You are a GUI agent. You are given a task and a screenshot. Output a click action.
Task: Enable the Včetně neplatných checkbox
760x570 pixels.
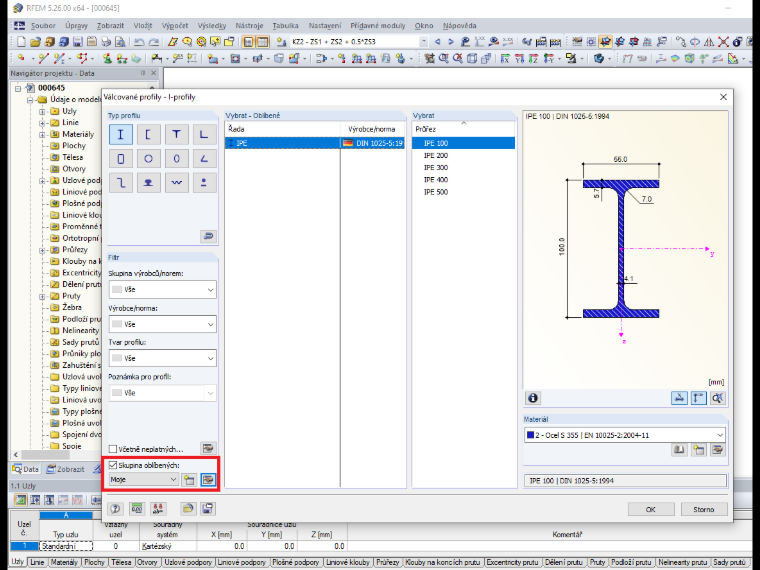pyautogui.click(x=113, y=449)
